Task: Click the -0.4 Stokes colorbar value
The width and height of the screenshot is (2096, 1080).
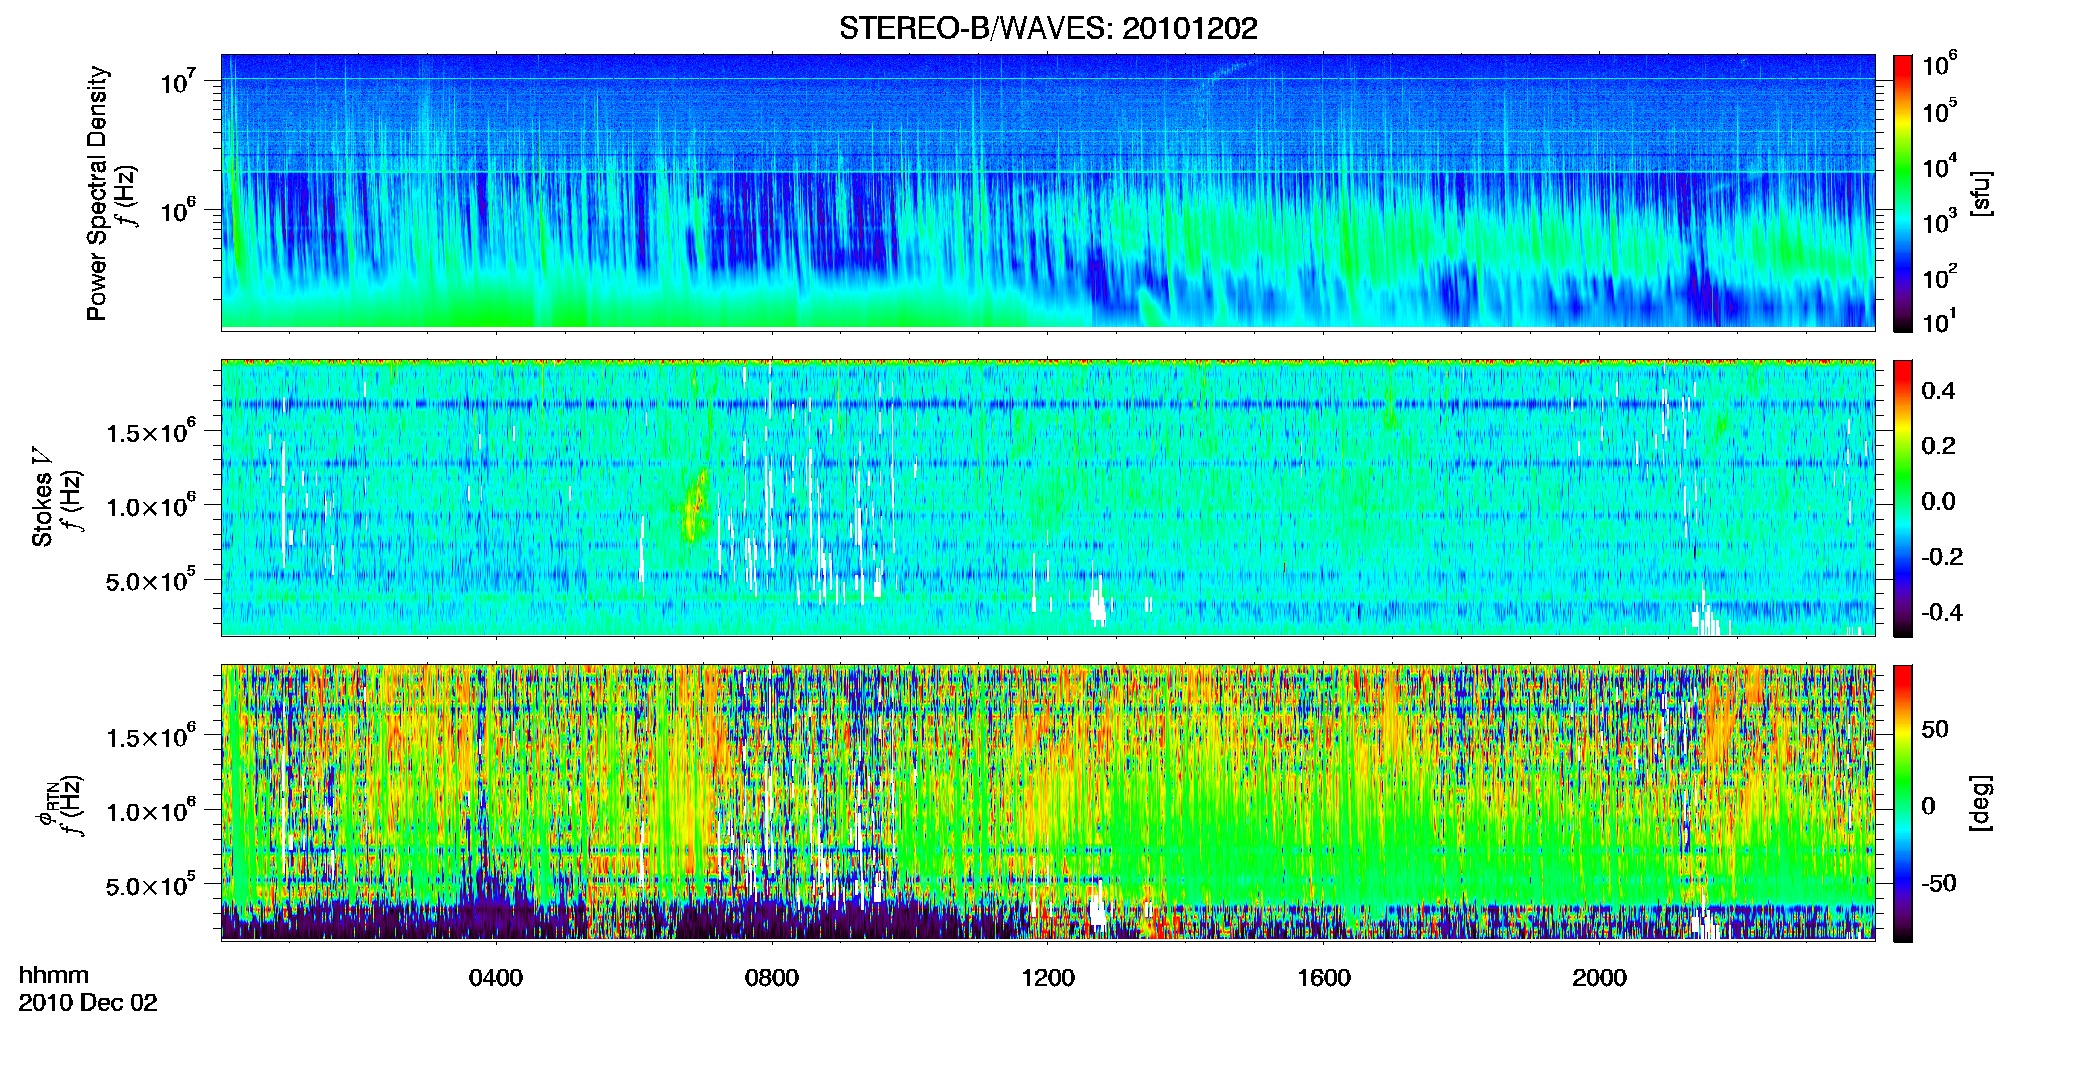Action: 1942,612
